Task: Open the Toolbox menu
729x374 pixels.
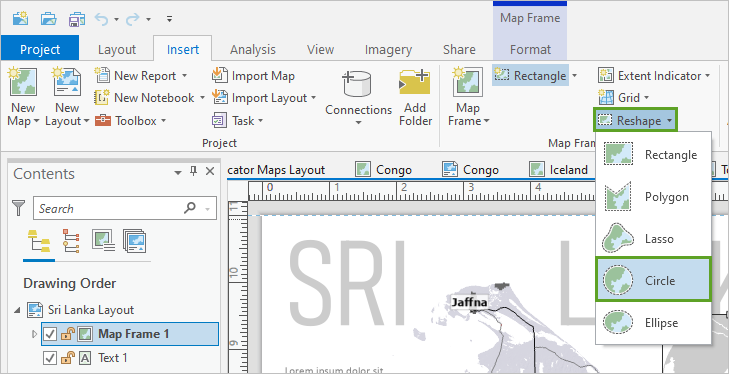Action: tap(130, 121)
